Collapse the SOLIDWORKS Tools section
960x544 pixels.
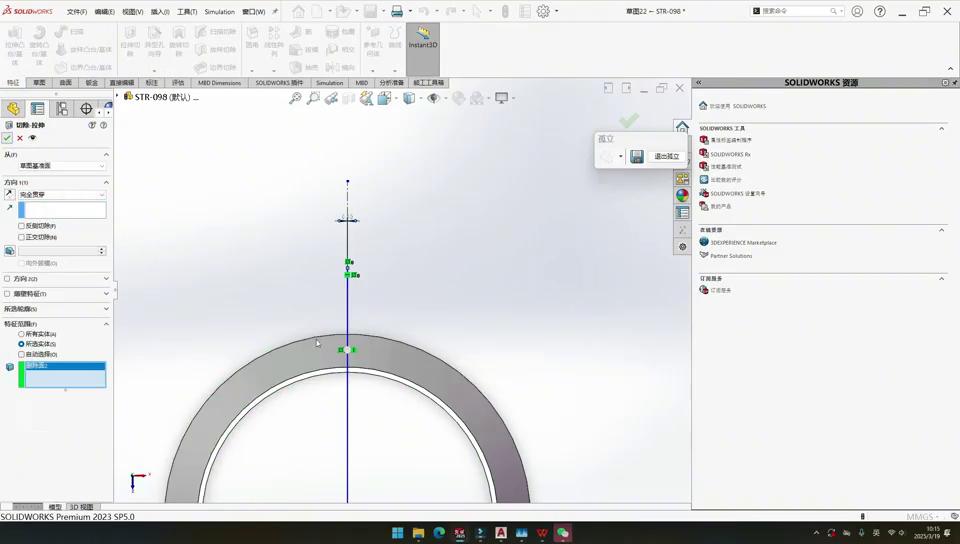click(x=941, y=128)
